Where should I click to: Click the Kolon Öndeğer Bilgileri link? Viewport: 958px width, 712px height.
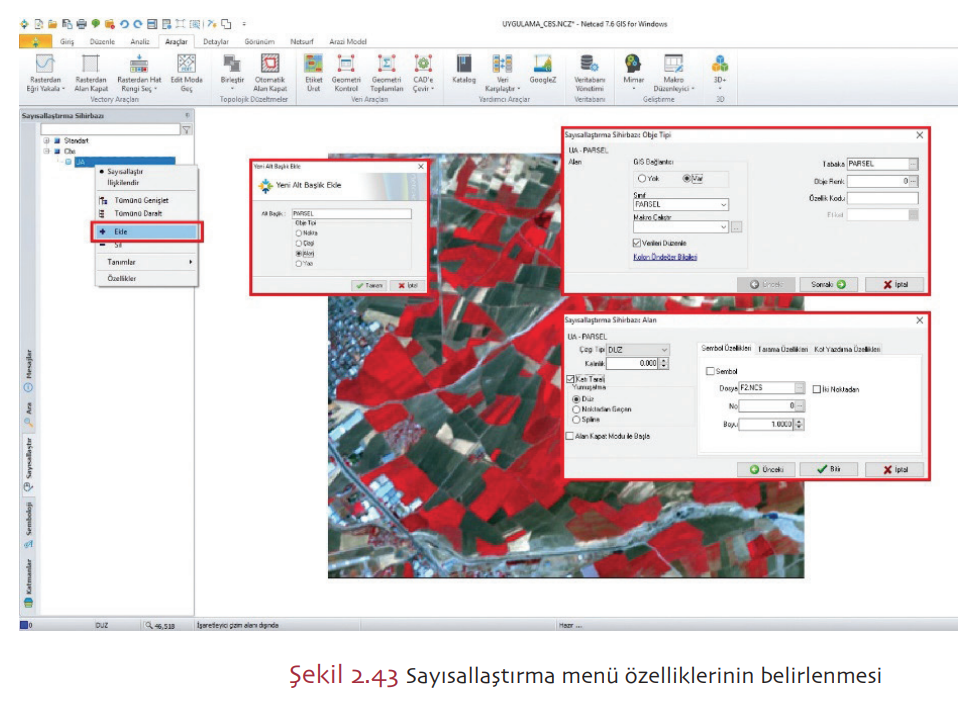tap(665, 257)
